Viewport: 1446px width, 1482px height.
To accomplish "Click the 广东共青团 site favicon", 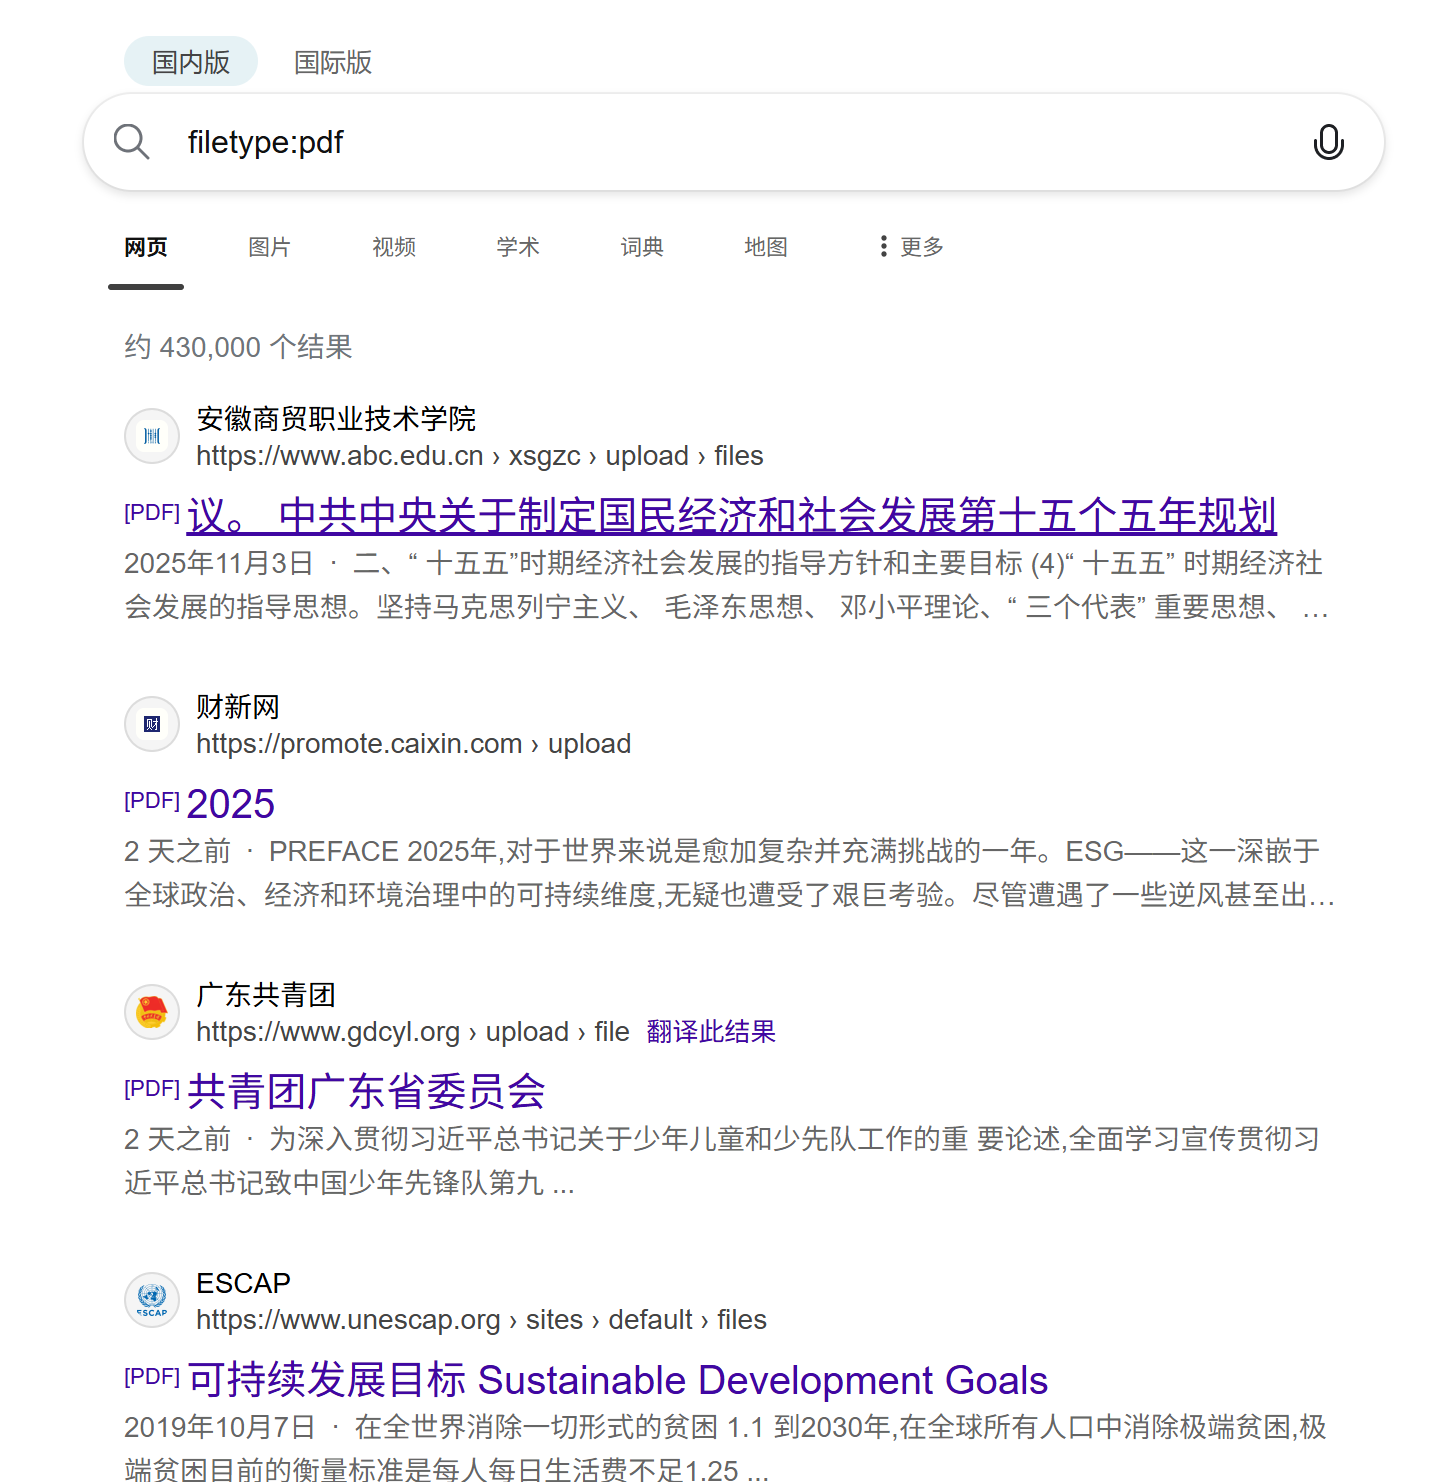I will click(x=152, y=1012).
